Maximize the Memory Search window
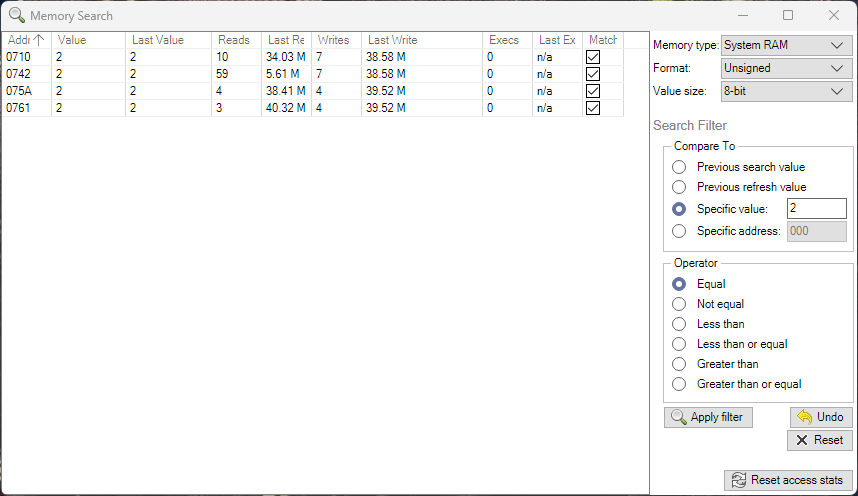This screenshot has width=858, height=496. tap(788, 15)
